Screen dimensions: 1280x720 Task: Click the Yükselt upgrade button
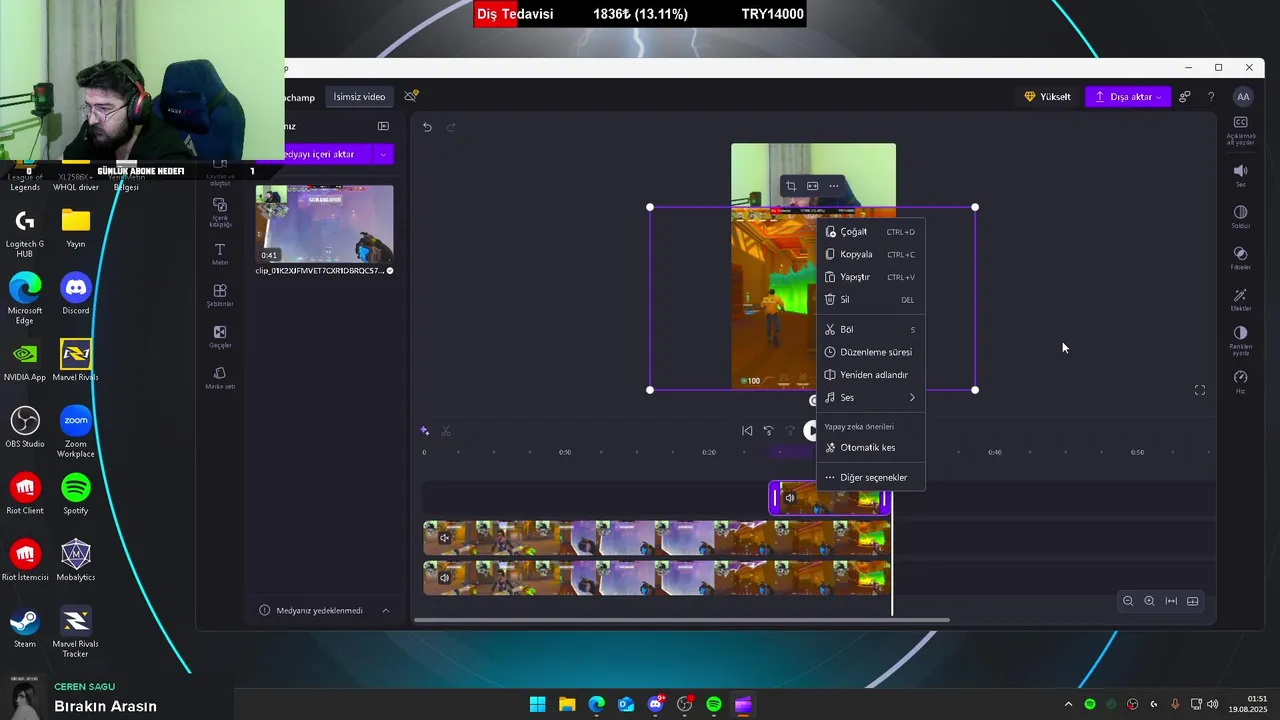pos(1047,97)
